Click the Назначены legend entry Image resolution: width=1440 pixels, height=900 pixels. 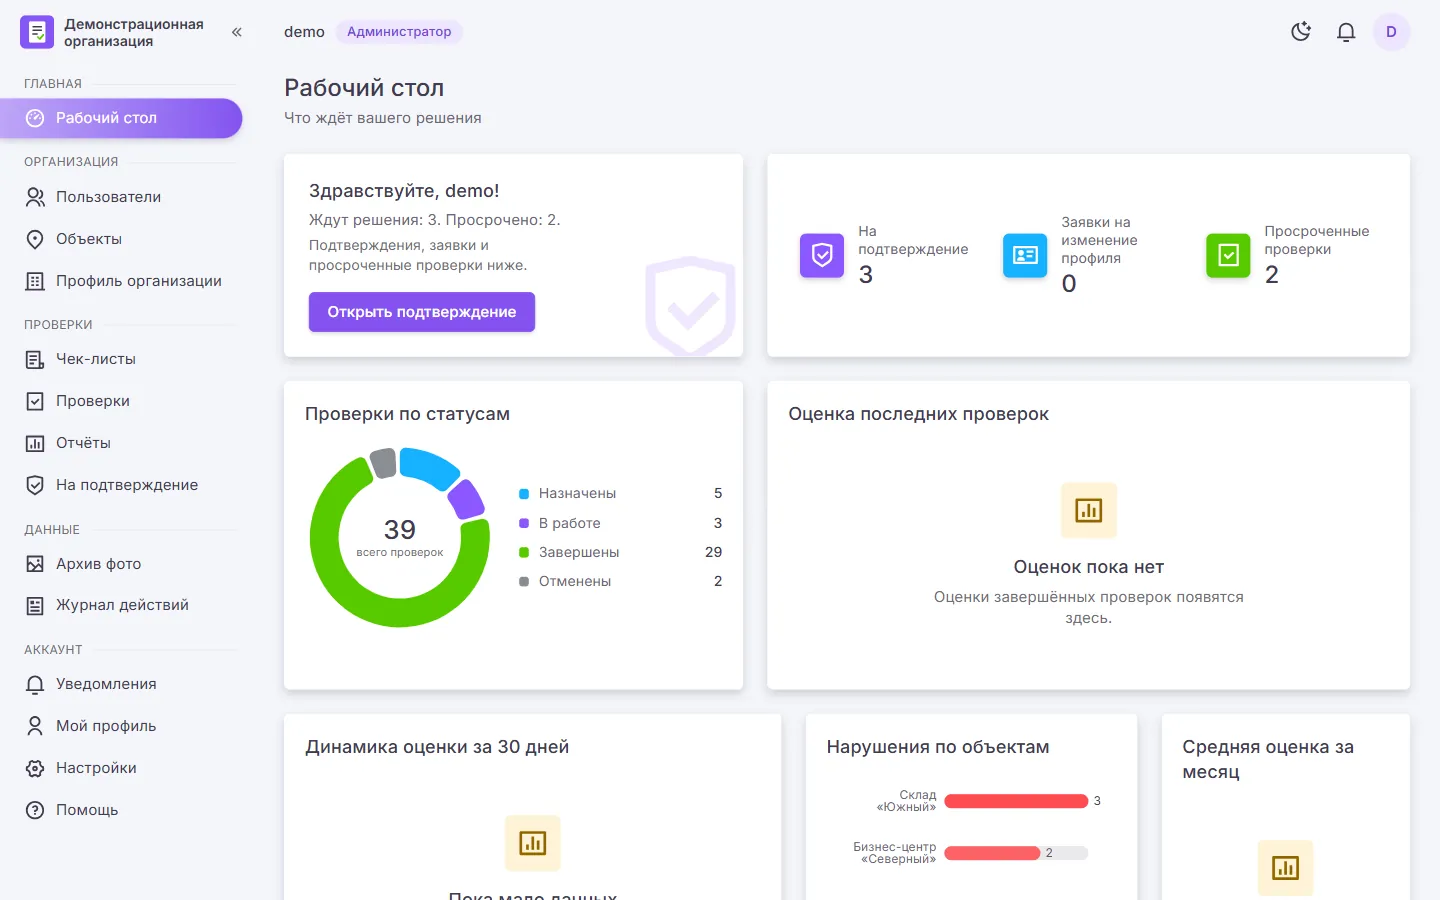point(620,494)
